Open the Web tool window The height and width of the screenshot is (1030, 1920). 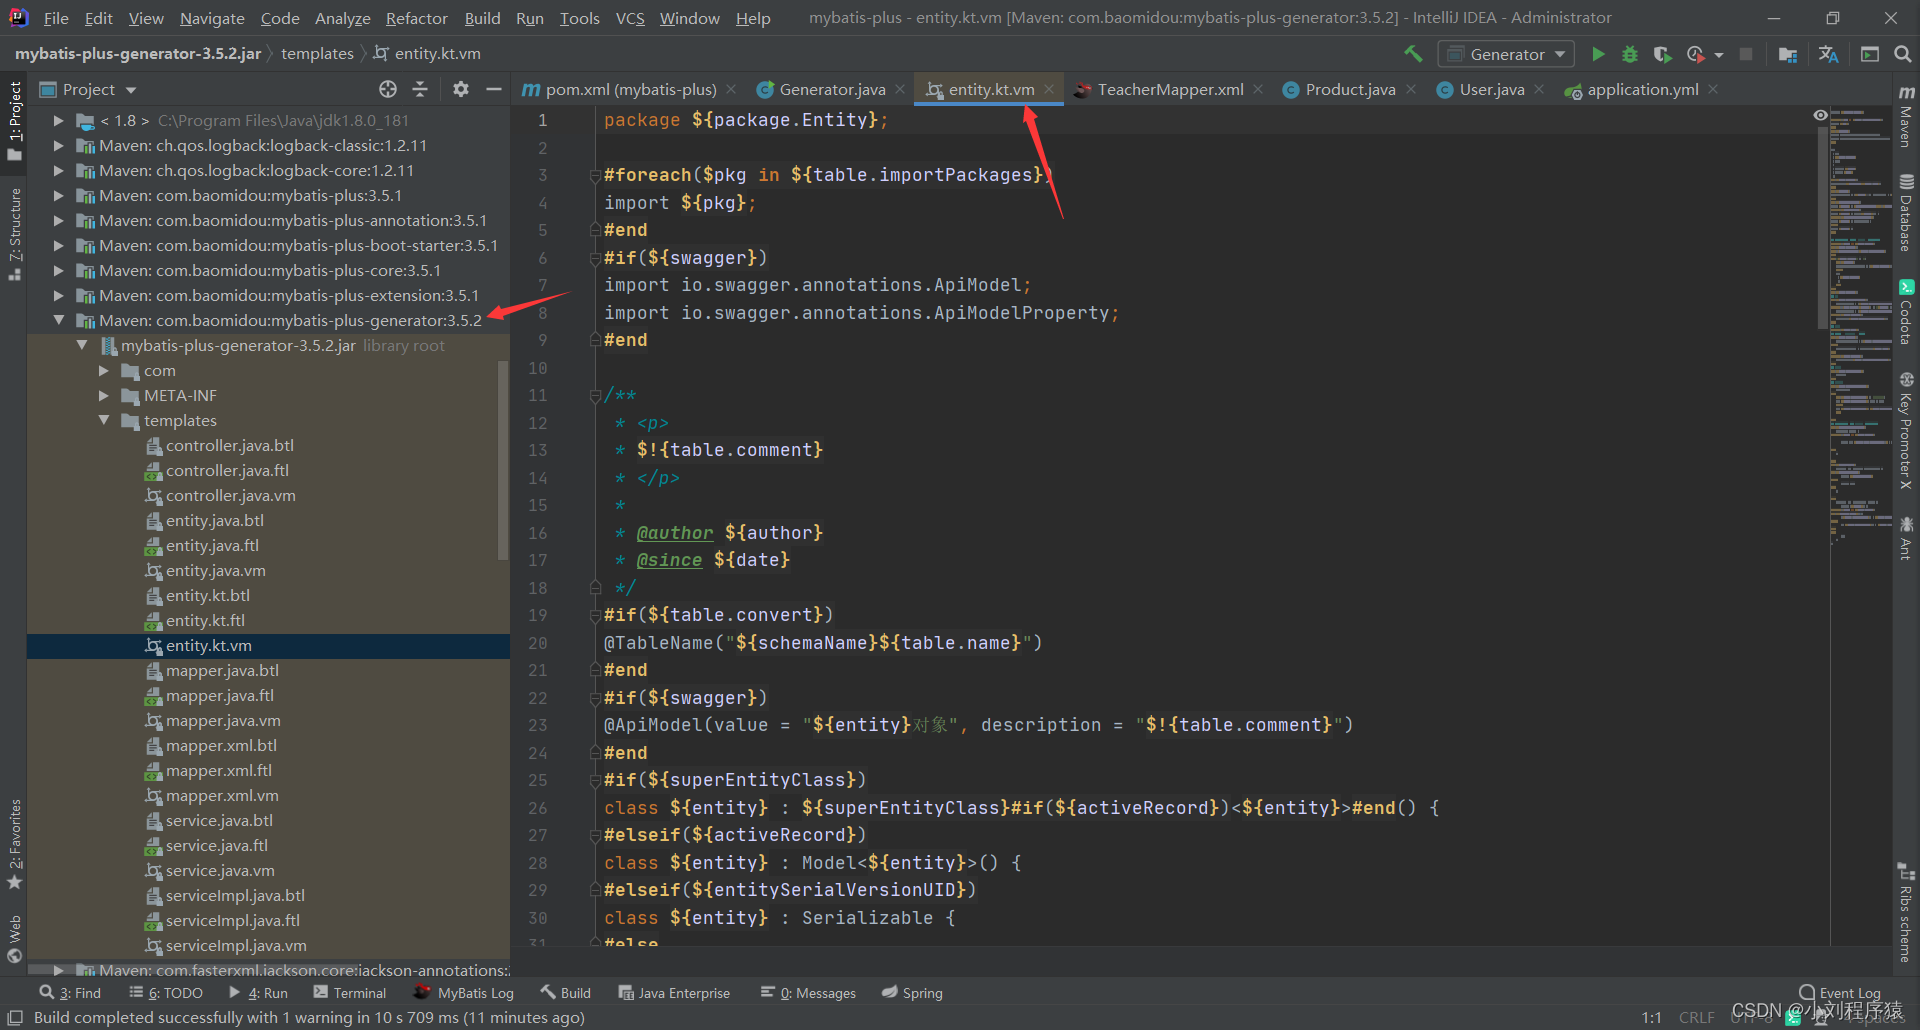(14, 939)
